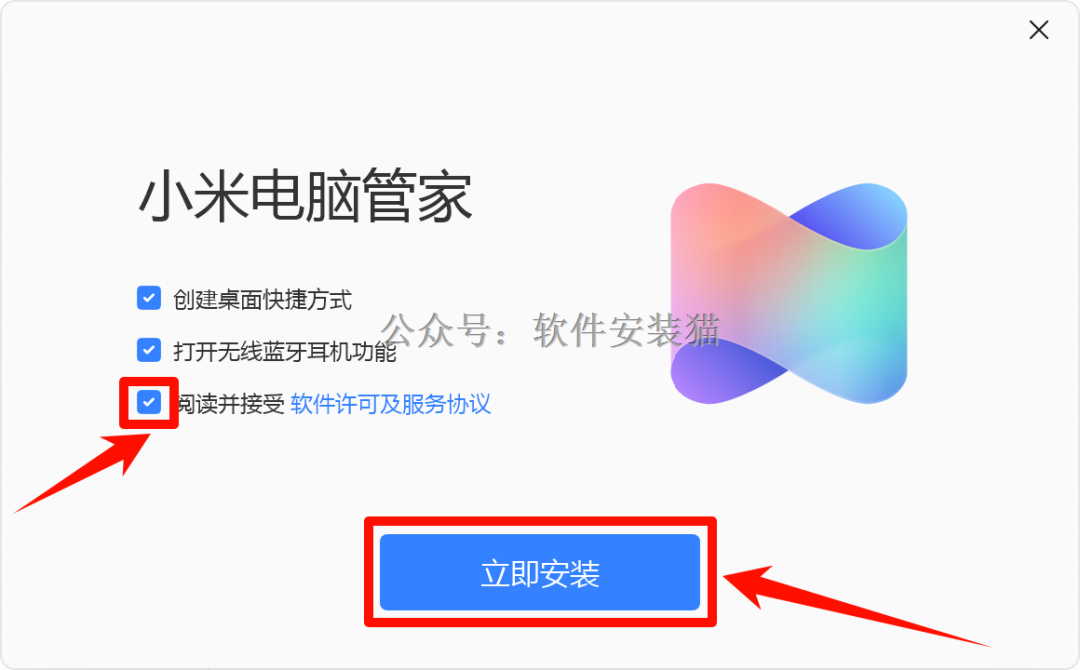Click the 立即安装 install button
The height and width of the screenshot is (670, 1080).
pyautogui.click(x=540, y=572)
